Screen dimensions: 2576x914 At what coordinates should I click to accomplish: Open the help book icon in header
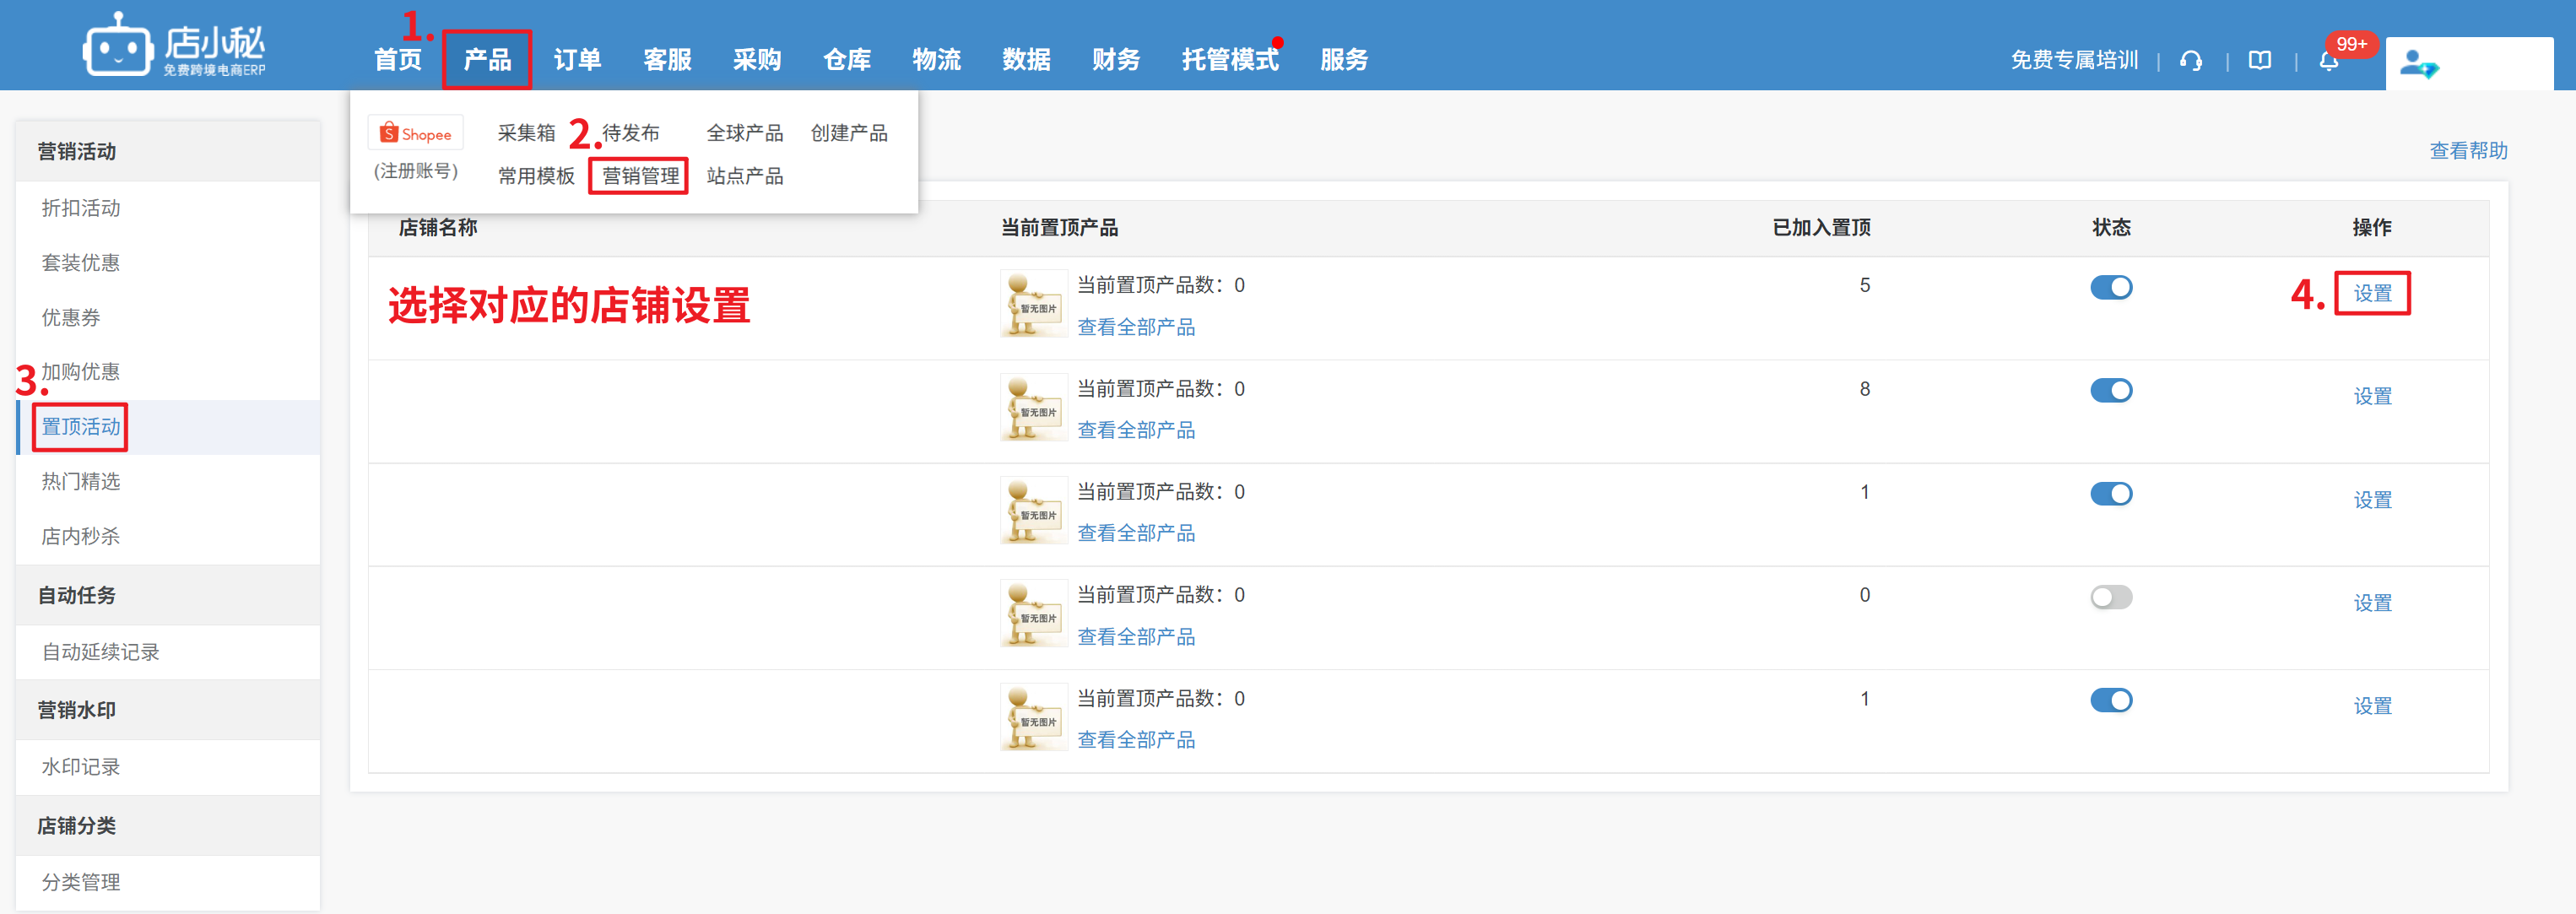tap(2259, 61)
